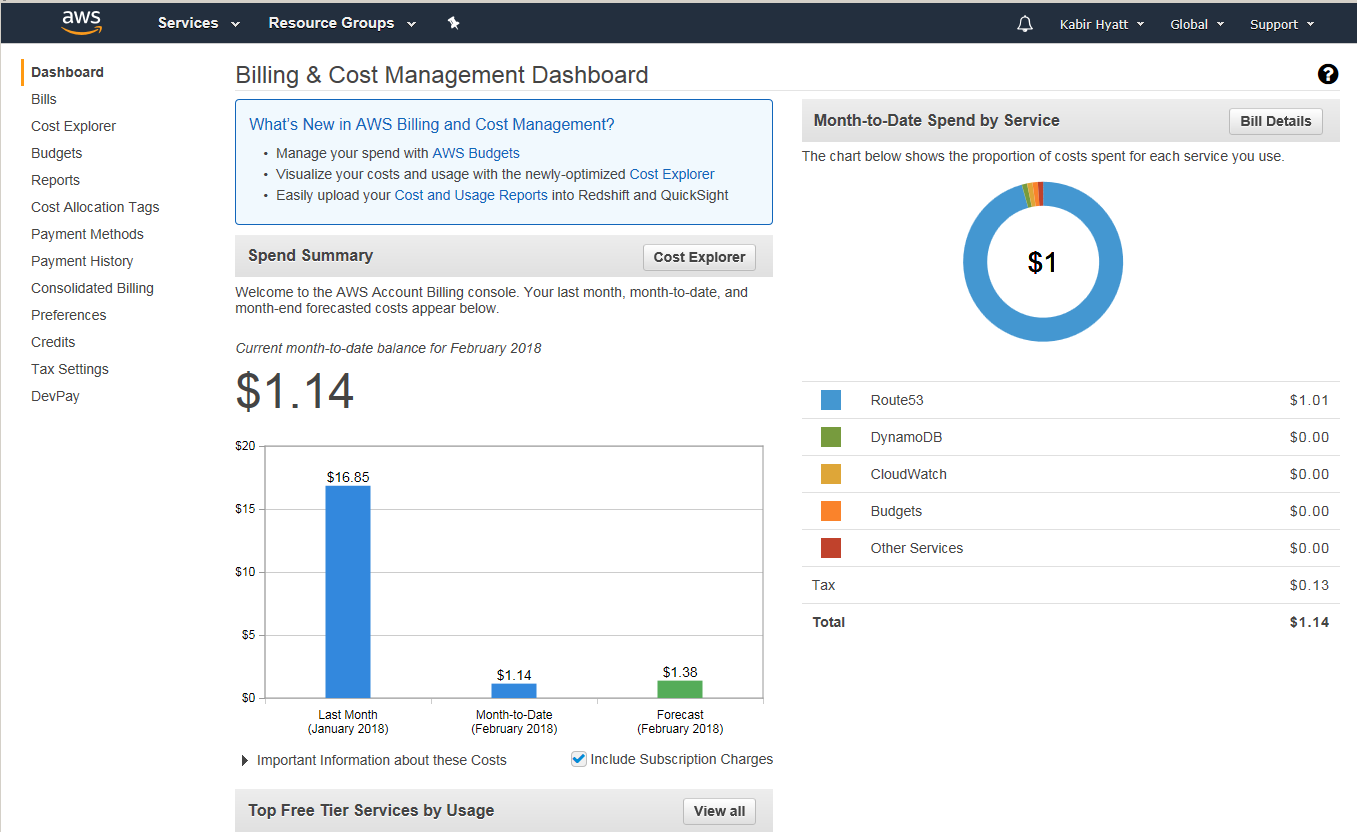Click the $16.85 bar value label
The height and width of the screenshot is (832, 1357).
(348, 477)
